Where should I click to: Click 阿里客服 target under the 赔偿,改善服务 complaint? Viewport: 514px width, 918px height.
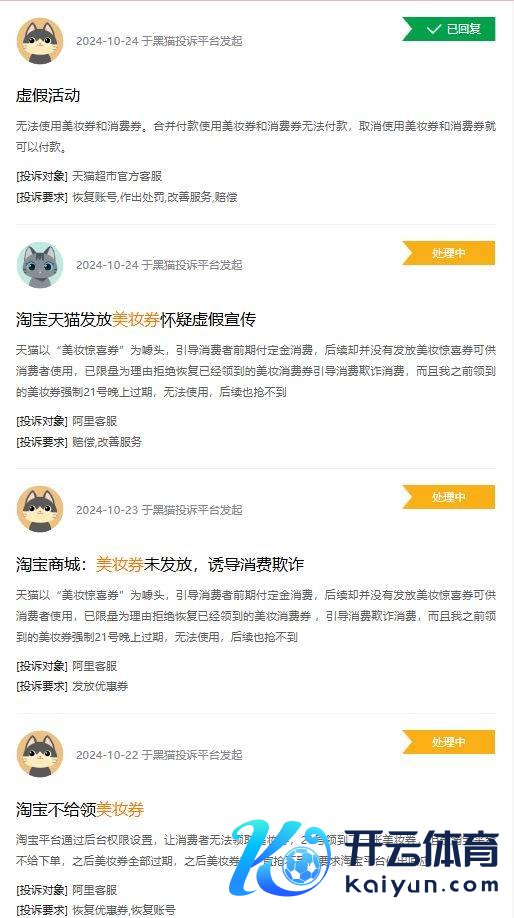(95, 421)
